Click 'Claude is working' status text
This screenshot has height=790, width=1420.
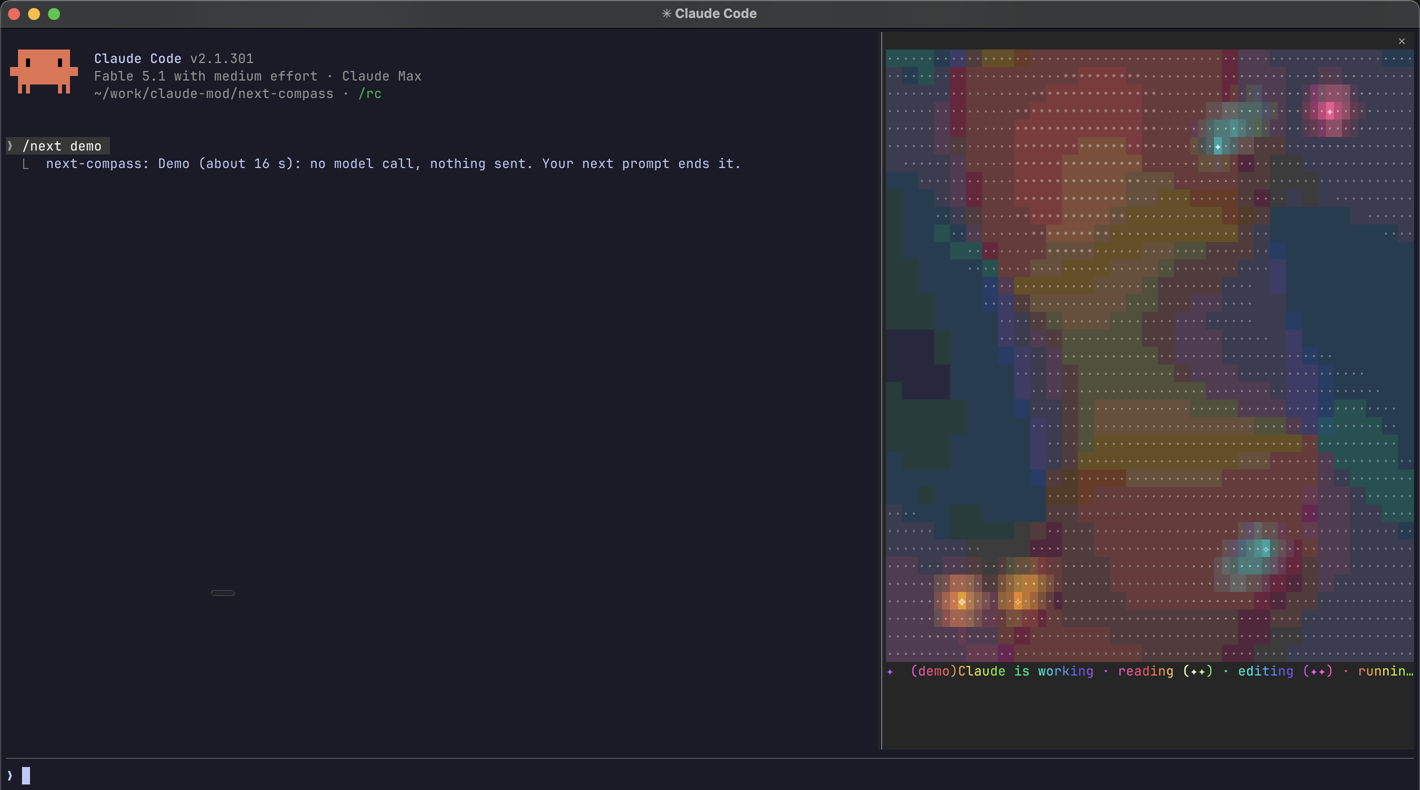1026,672
